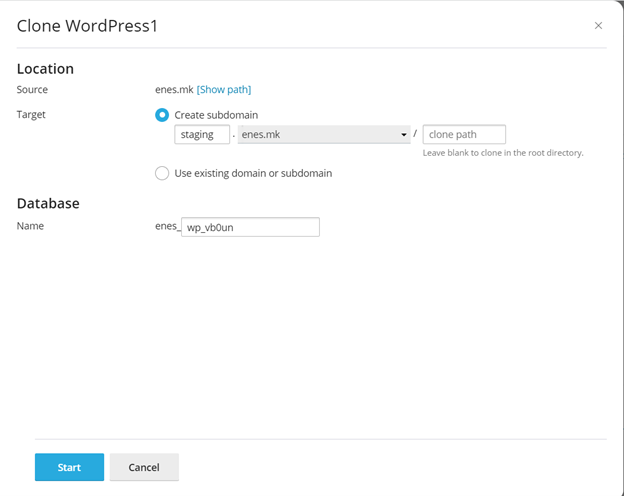Click the enes_ database prefix text

pos(167,227)
